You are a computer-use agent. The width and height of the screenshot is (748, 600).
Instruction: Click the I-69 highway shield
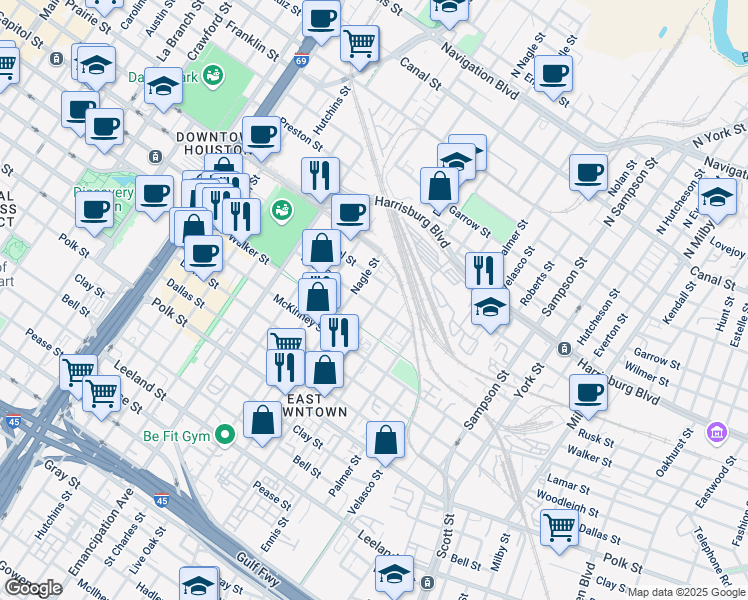point(301,60)
